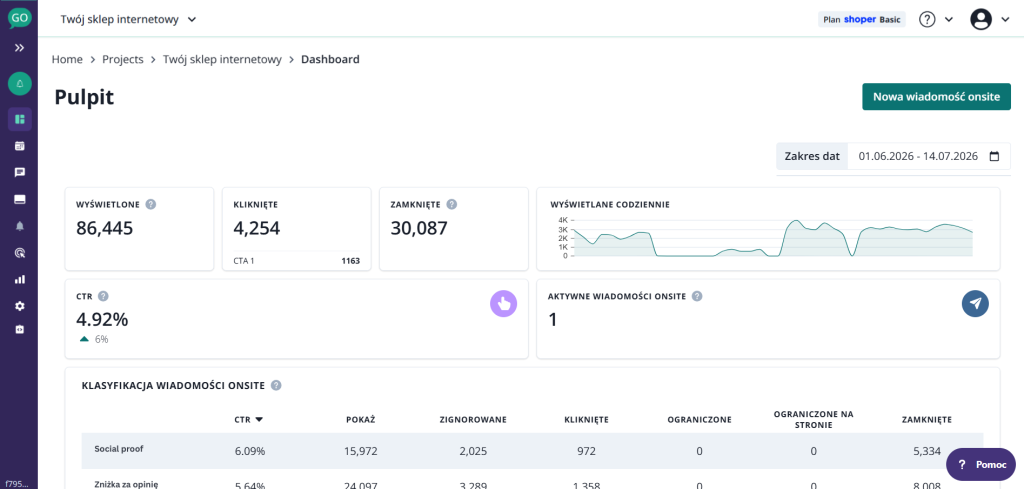Viewport: 1024px width, 489px height.
Task: Show help tooltip for Aktywne wiadomości onsite
Action: [x=697, y=296]
